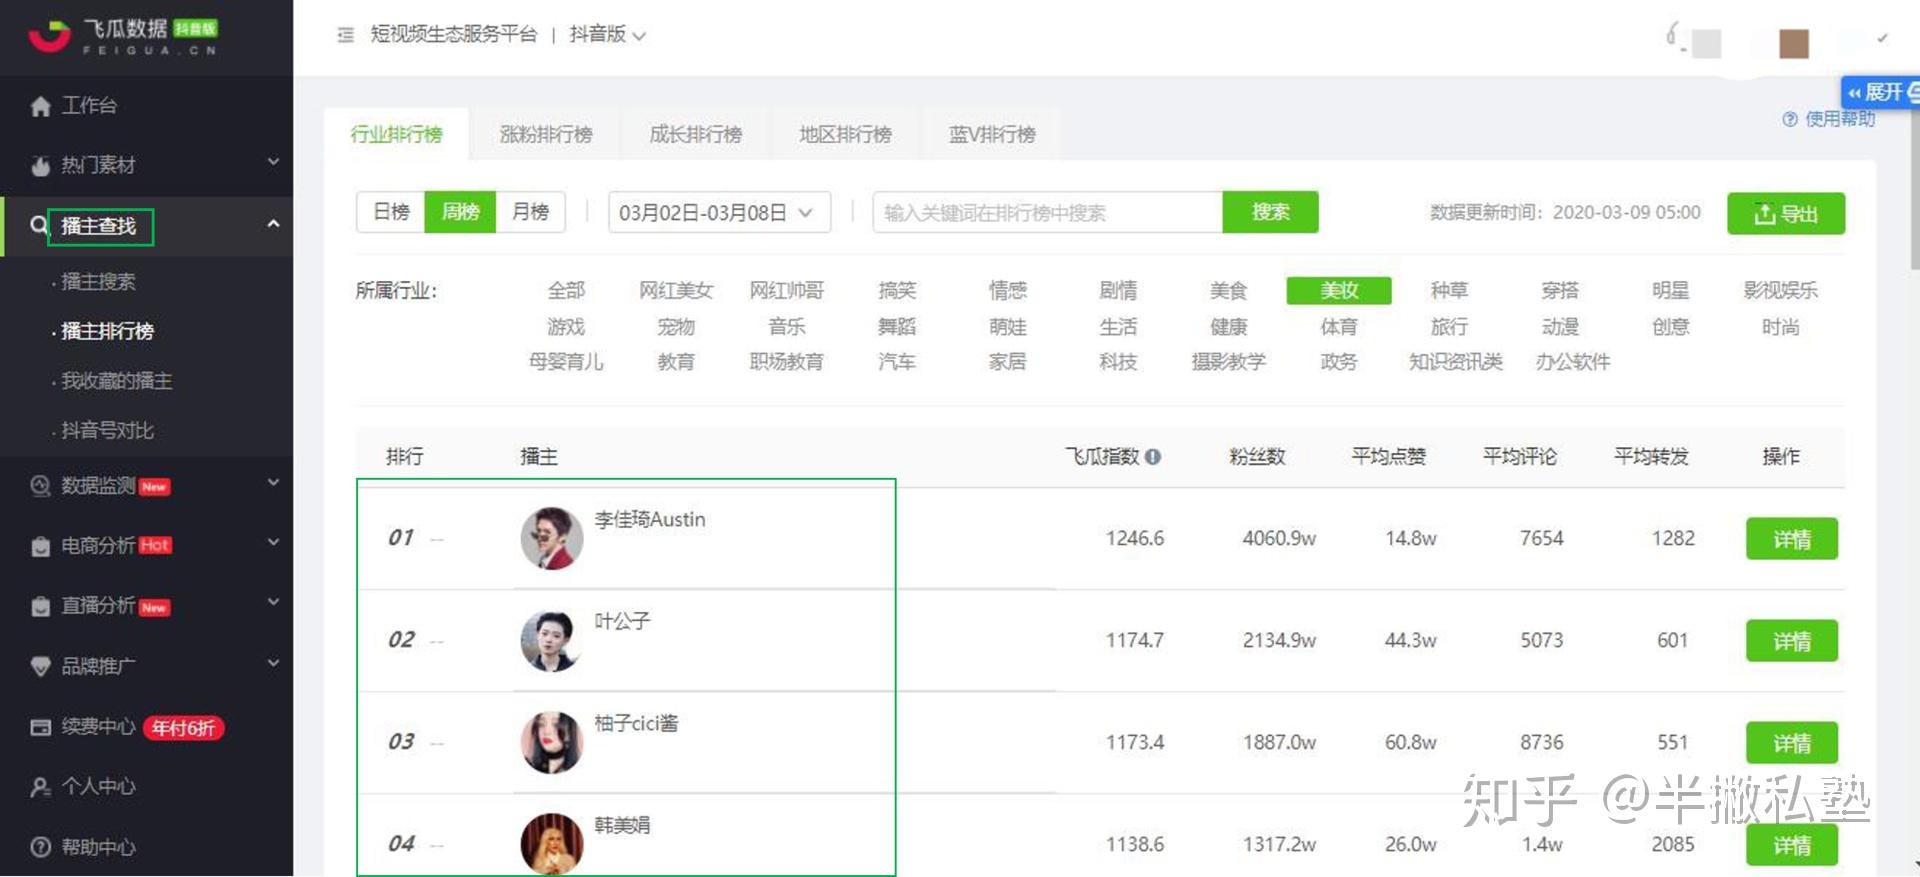Click the 数据监测 monitor icon
Image resolution: width=1920 pixels, height=877 pixels.
click(40, 486)
